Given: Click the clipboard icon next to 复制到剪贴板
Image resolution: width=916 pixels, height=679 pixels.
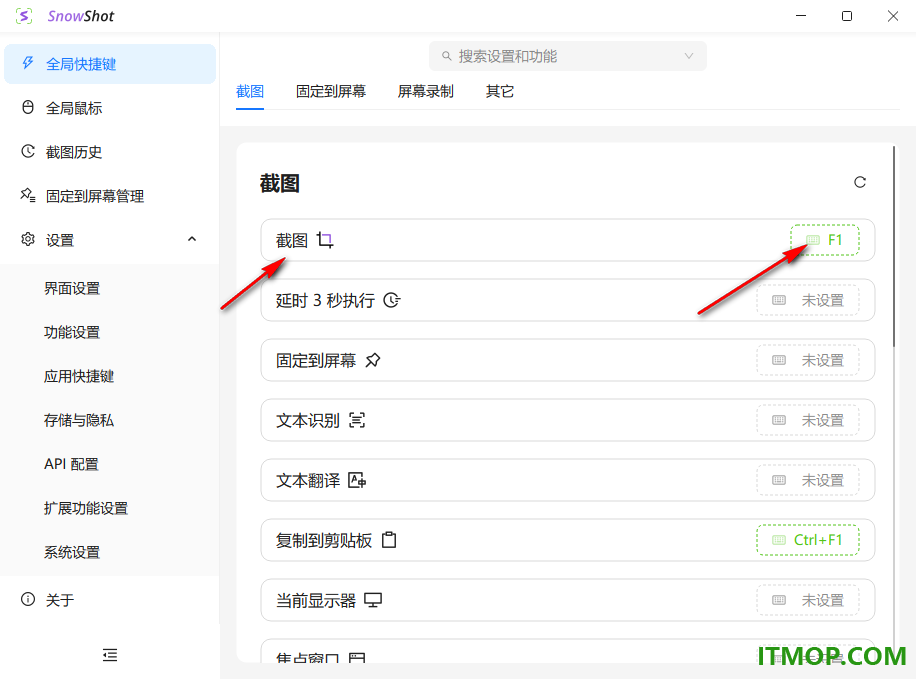Looking at the screenshot, I should 389,540.
